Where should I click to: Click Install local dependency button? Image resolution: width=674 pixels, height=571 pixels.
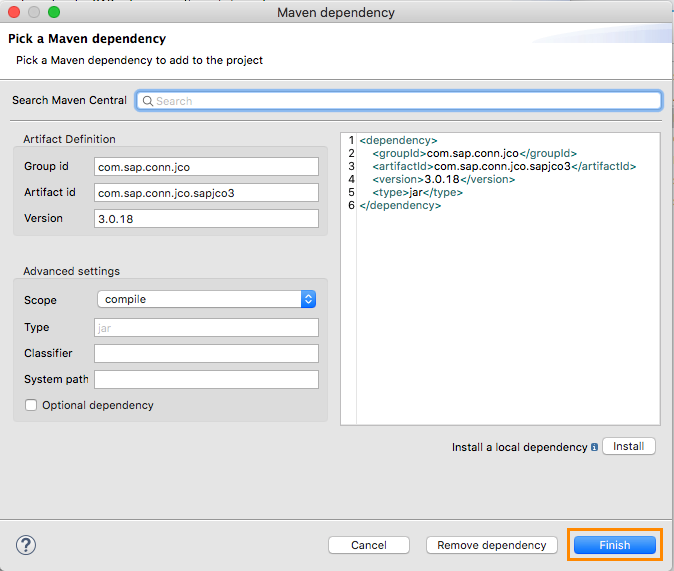point(629,447)
